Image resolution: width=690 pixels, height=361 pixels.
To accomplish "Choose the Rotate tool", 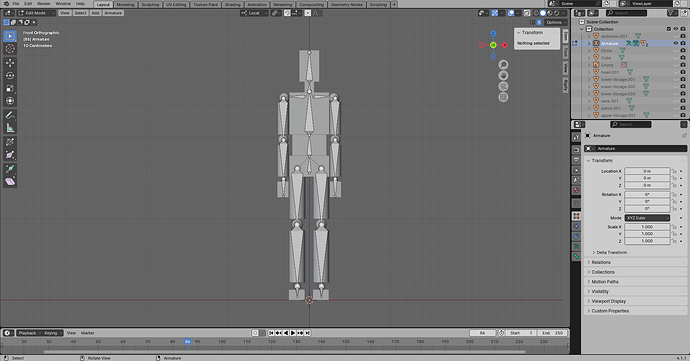I will tap(10, 76).
